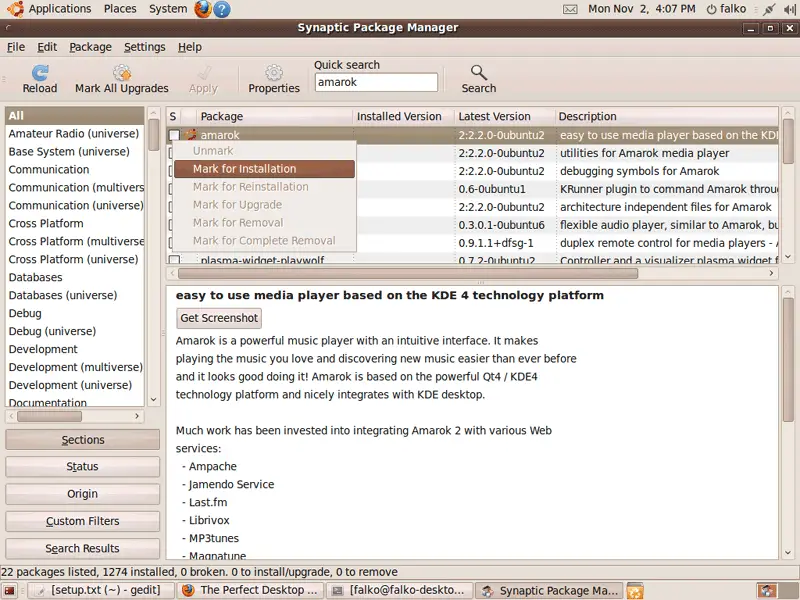Screen dimensions: 800x600
Task: Click the sections list horizontal scrollbar
Action: (49, 416)
